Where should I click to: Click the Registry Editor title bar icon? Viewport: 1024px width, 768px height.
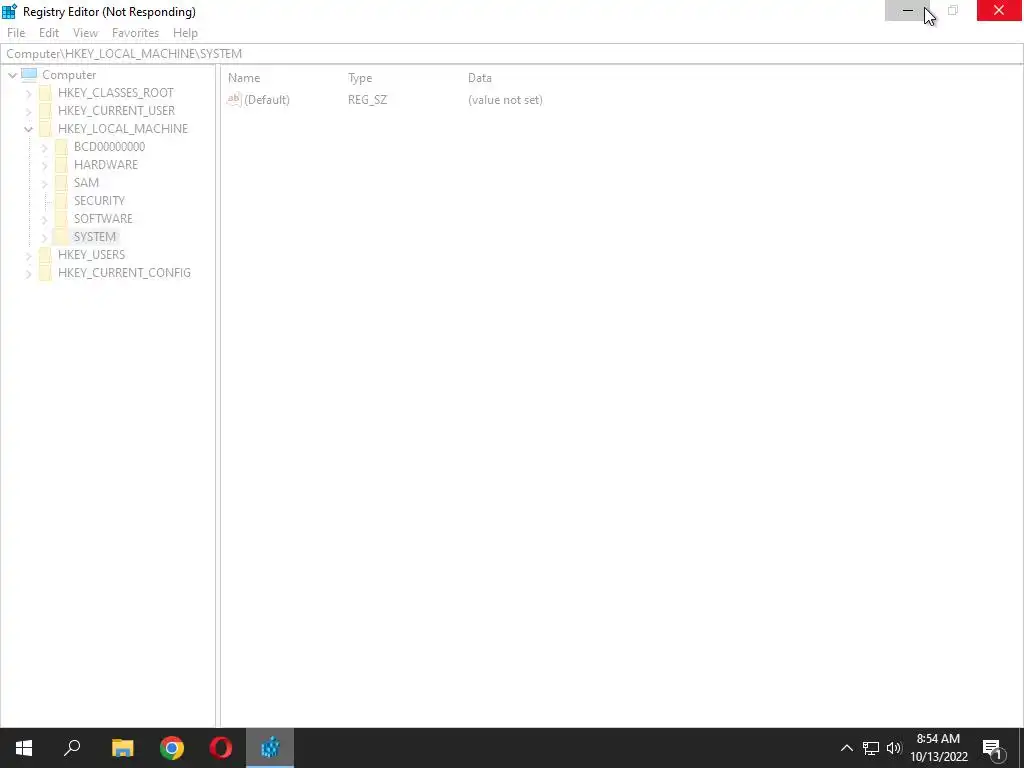point(9,11)
